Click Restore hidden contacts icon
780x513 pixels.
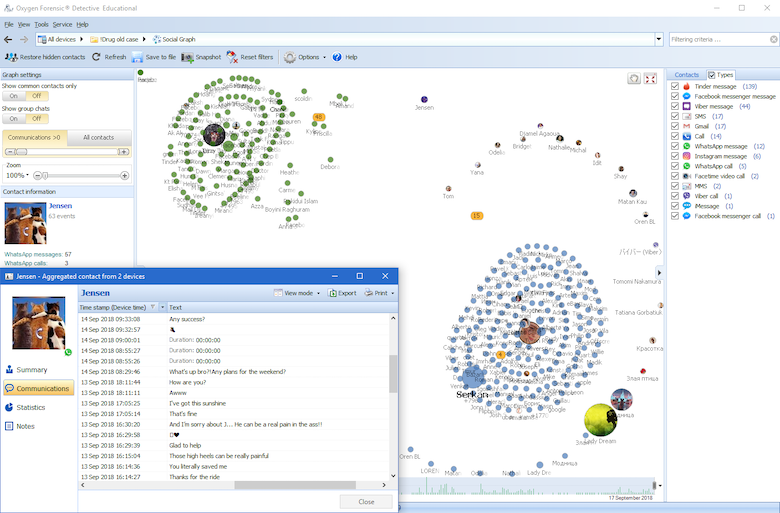tap(11, 57)
